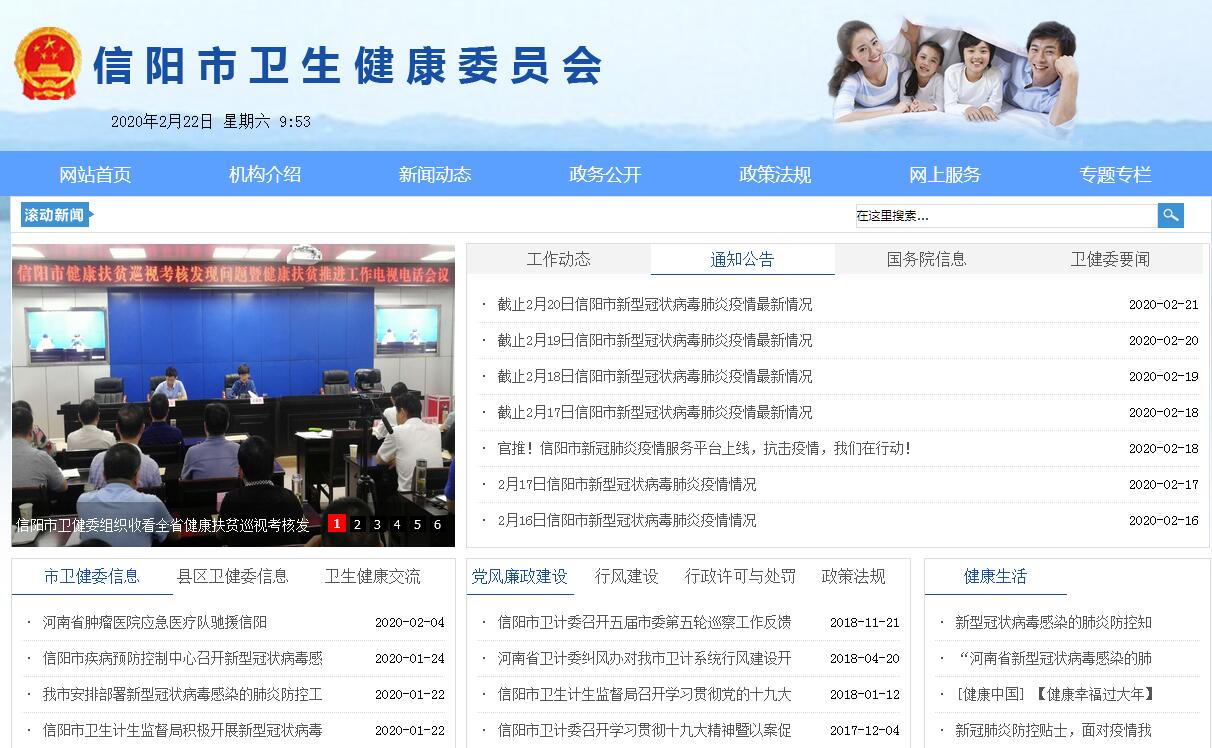Click the national emblem logo
The width and height of the screenshot is (1212, 748).
[x=48, y=64]
